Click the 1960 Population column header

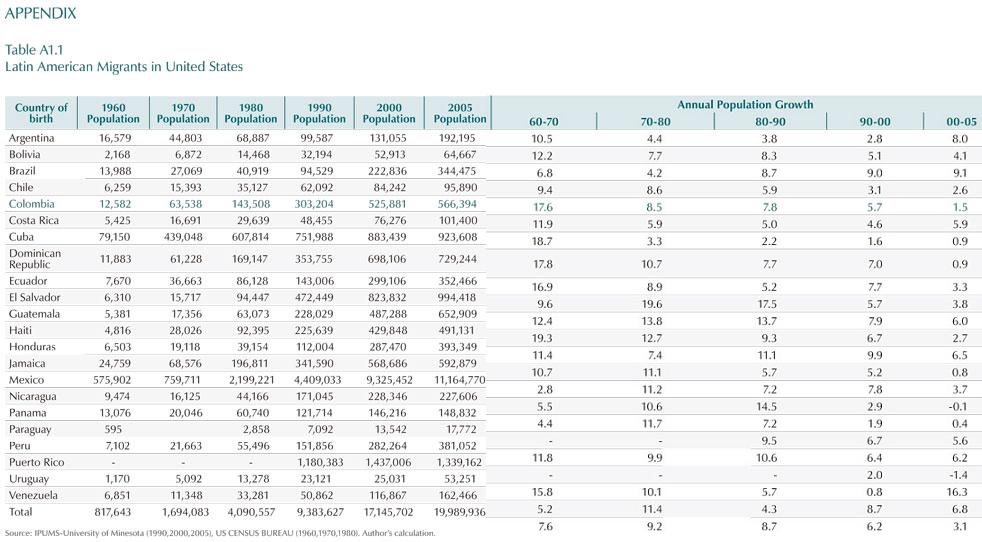(113, 113)
